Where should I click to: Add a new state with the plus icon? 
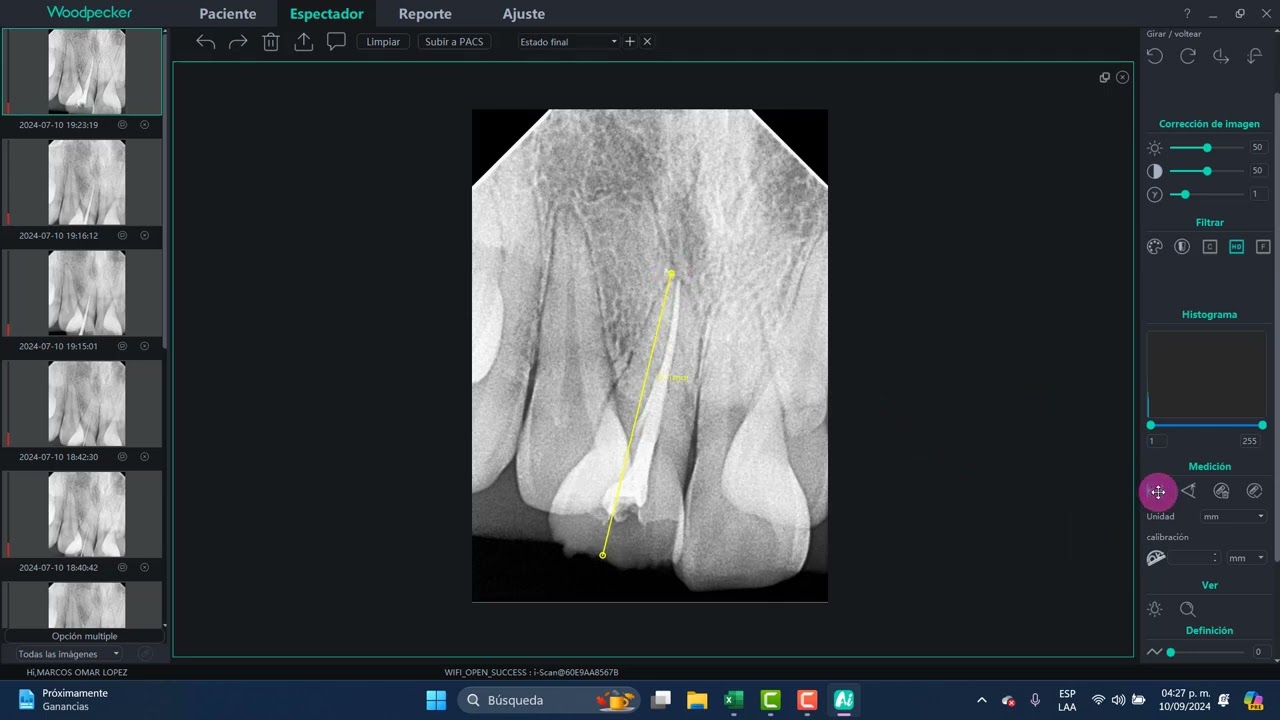(630, 42)
